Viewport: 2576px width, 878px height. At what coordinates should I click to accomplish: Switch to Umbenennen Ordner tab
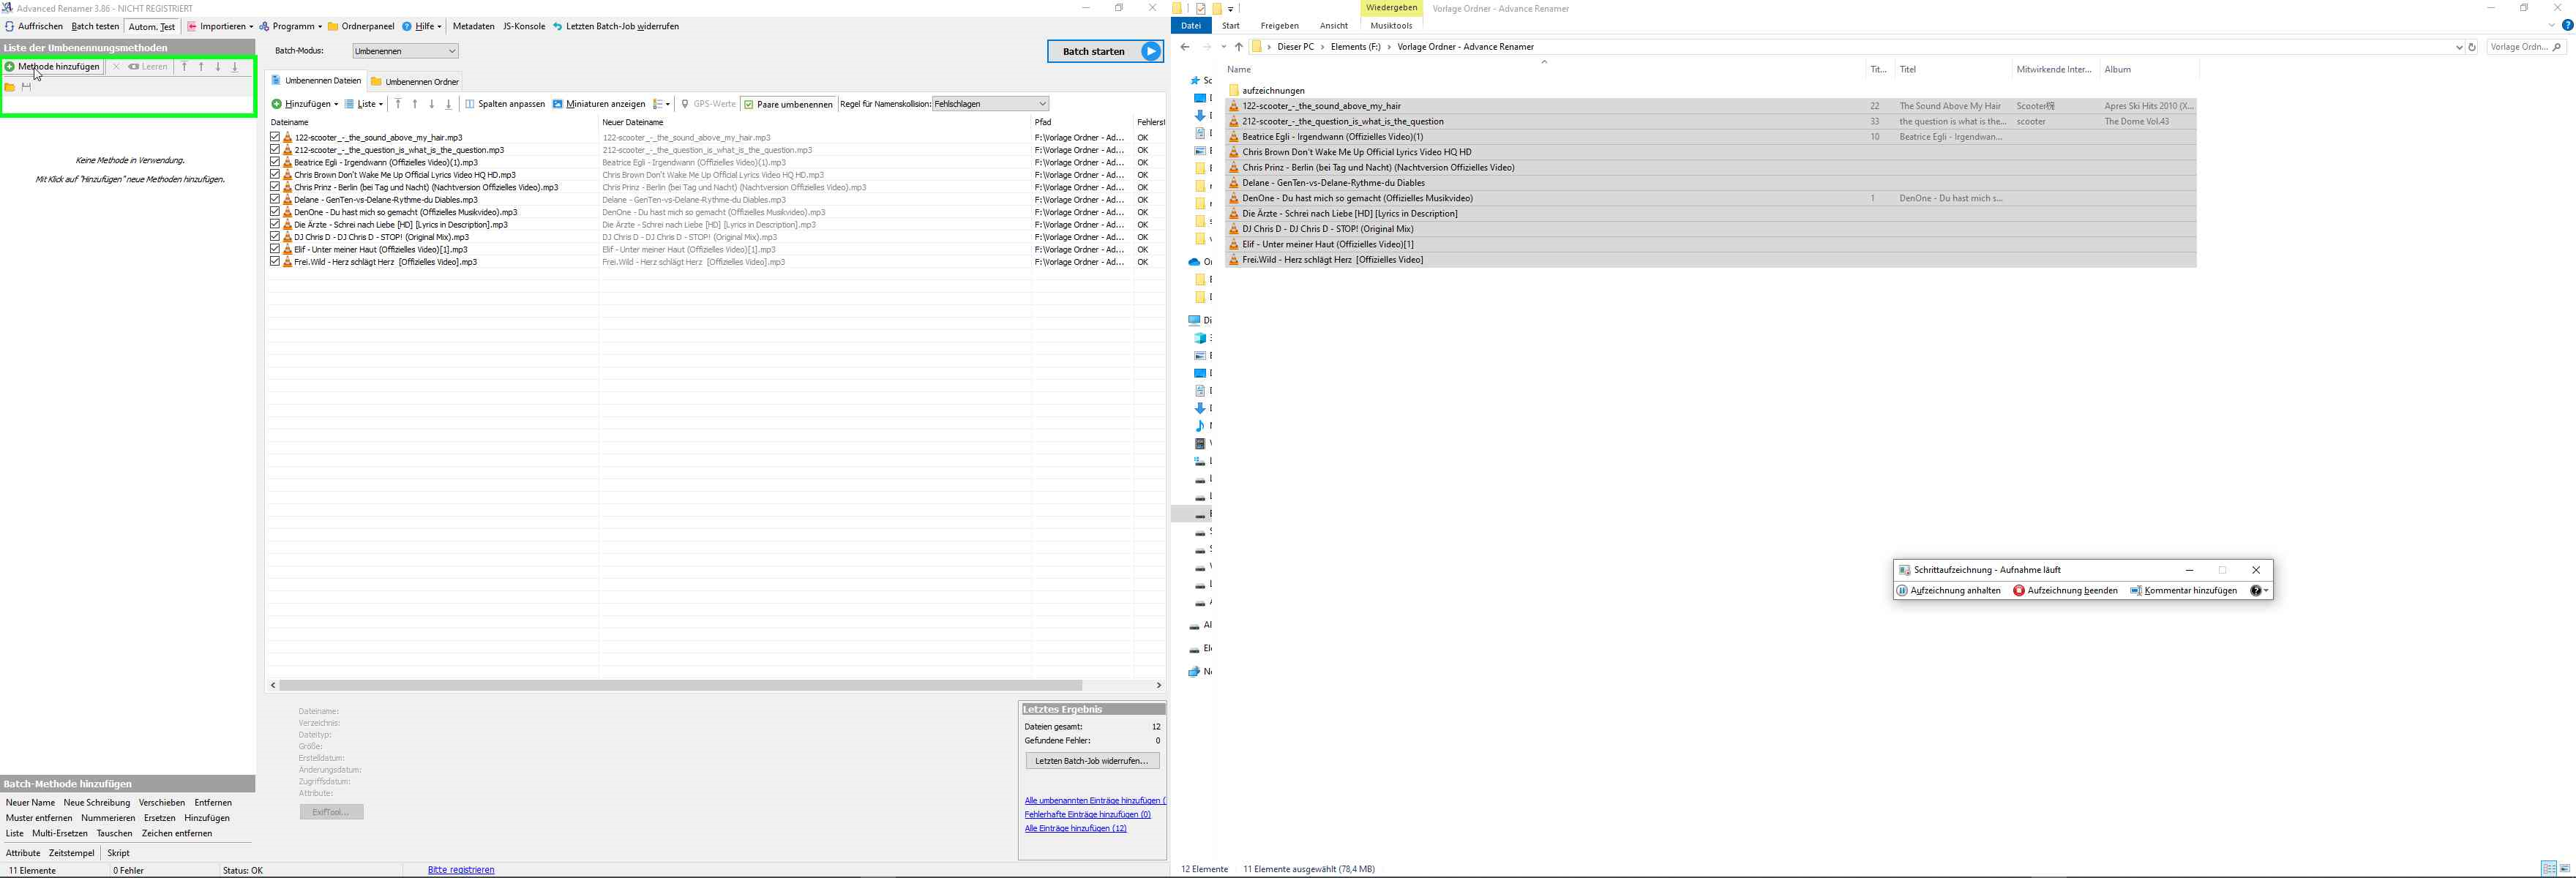point(415,82)
